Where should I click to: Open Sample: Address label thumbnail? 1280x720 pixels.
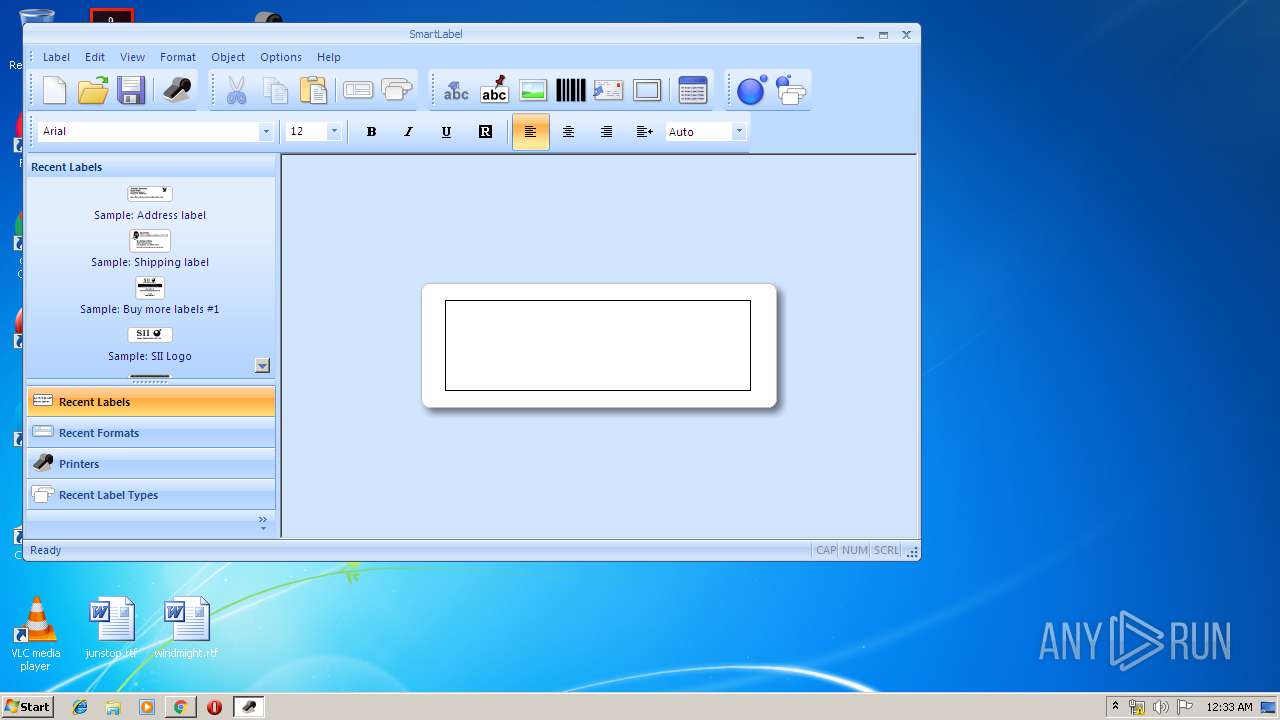tap(150, 194)
